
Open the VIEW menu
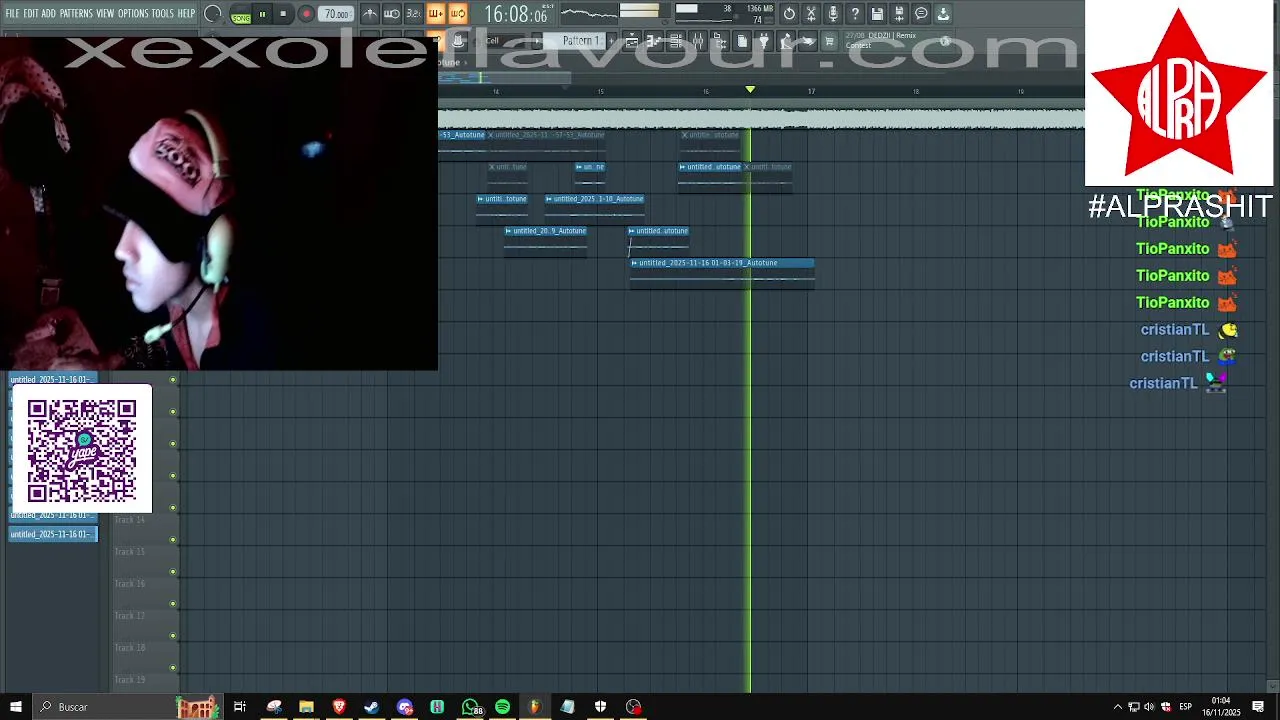(x=105, y=14)
